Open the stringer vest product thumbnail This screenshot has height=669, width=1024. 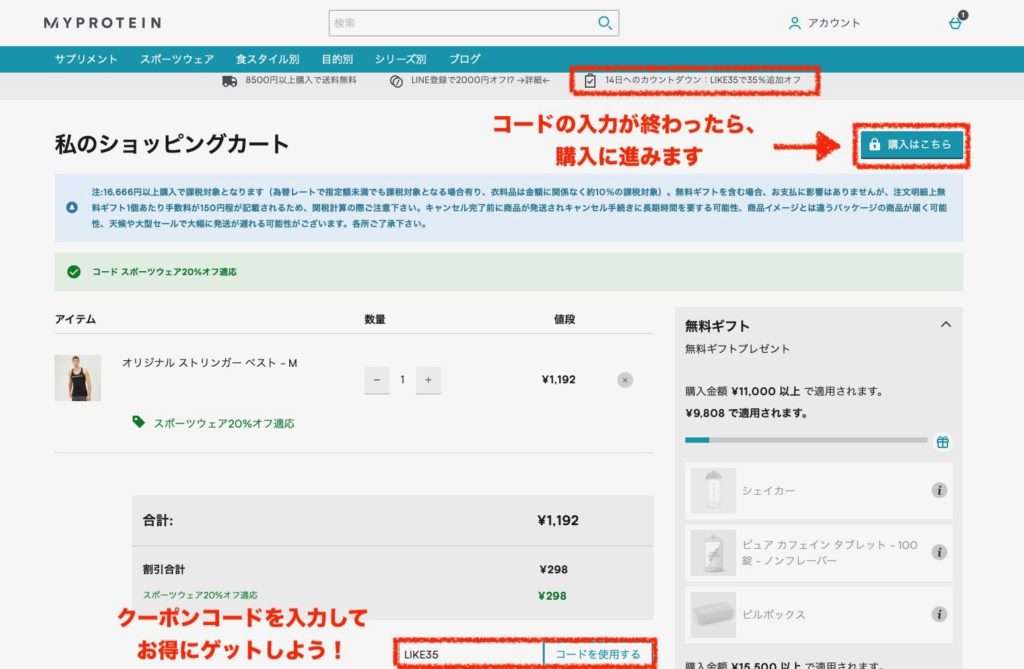(x=77, y=378)
